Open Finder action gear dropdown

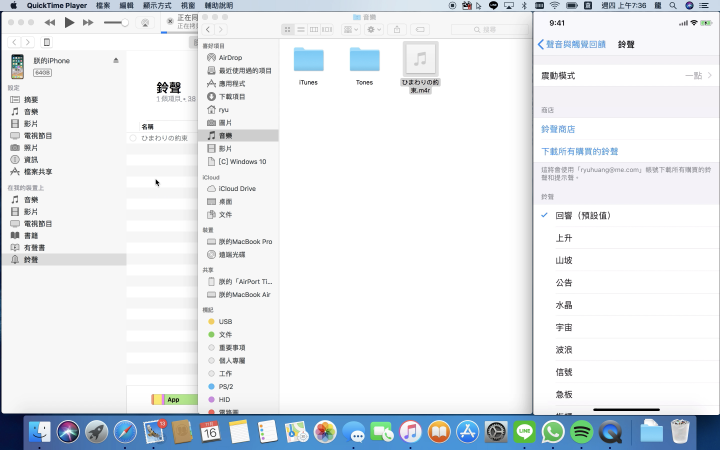[x=373, y=29]
